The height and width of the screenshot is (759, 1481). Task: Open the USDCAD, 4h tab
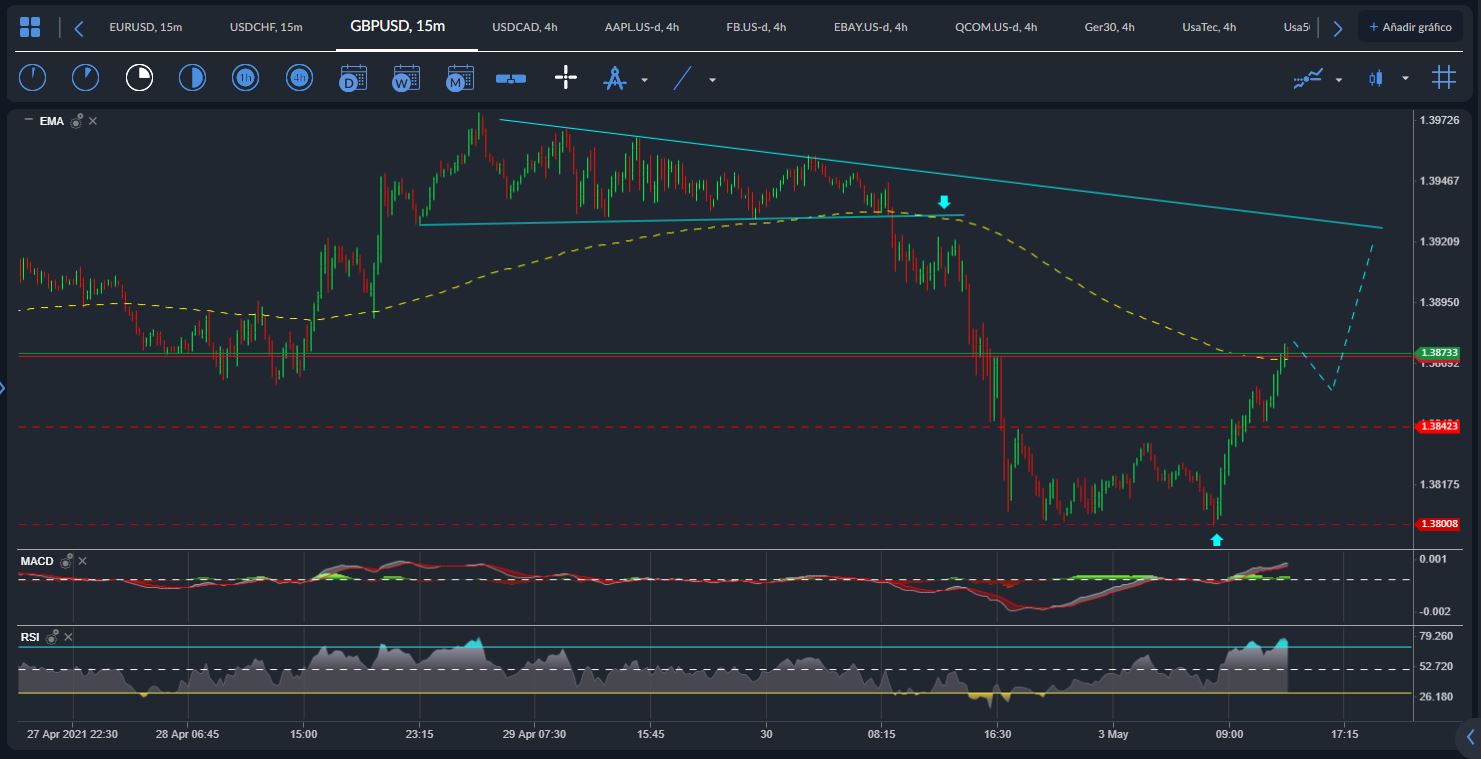click(525, 27)
